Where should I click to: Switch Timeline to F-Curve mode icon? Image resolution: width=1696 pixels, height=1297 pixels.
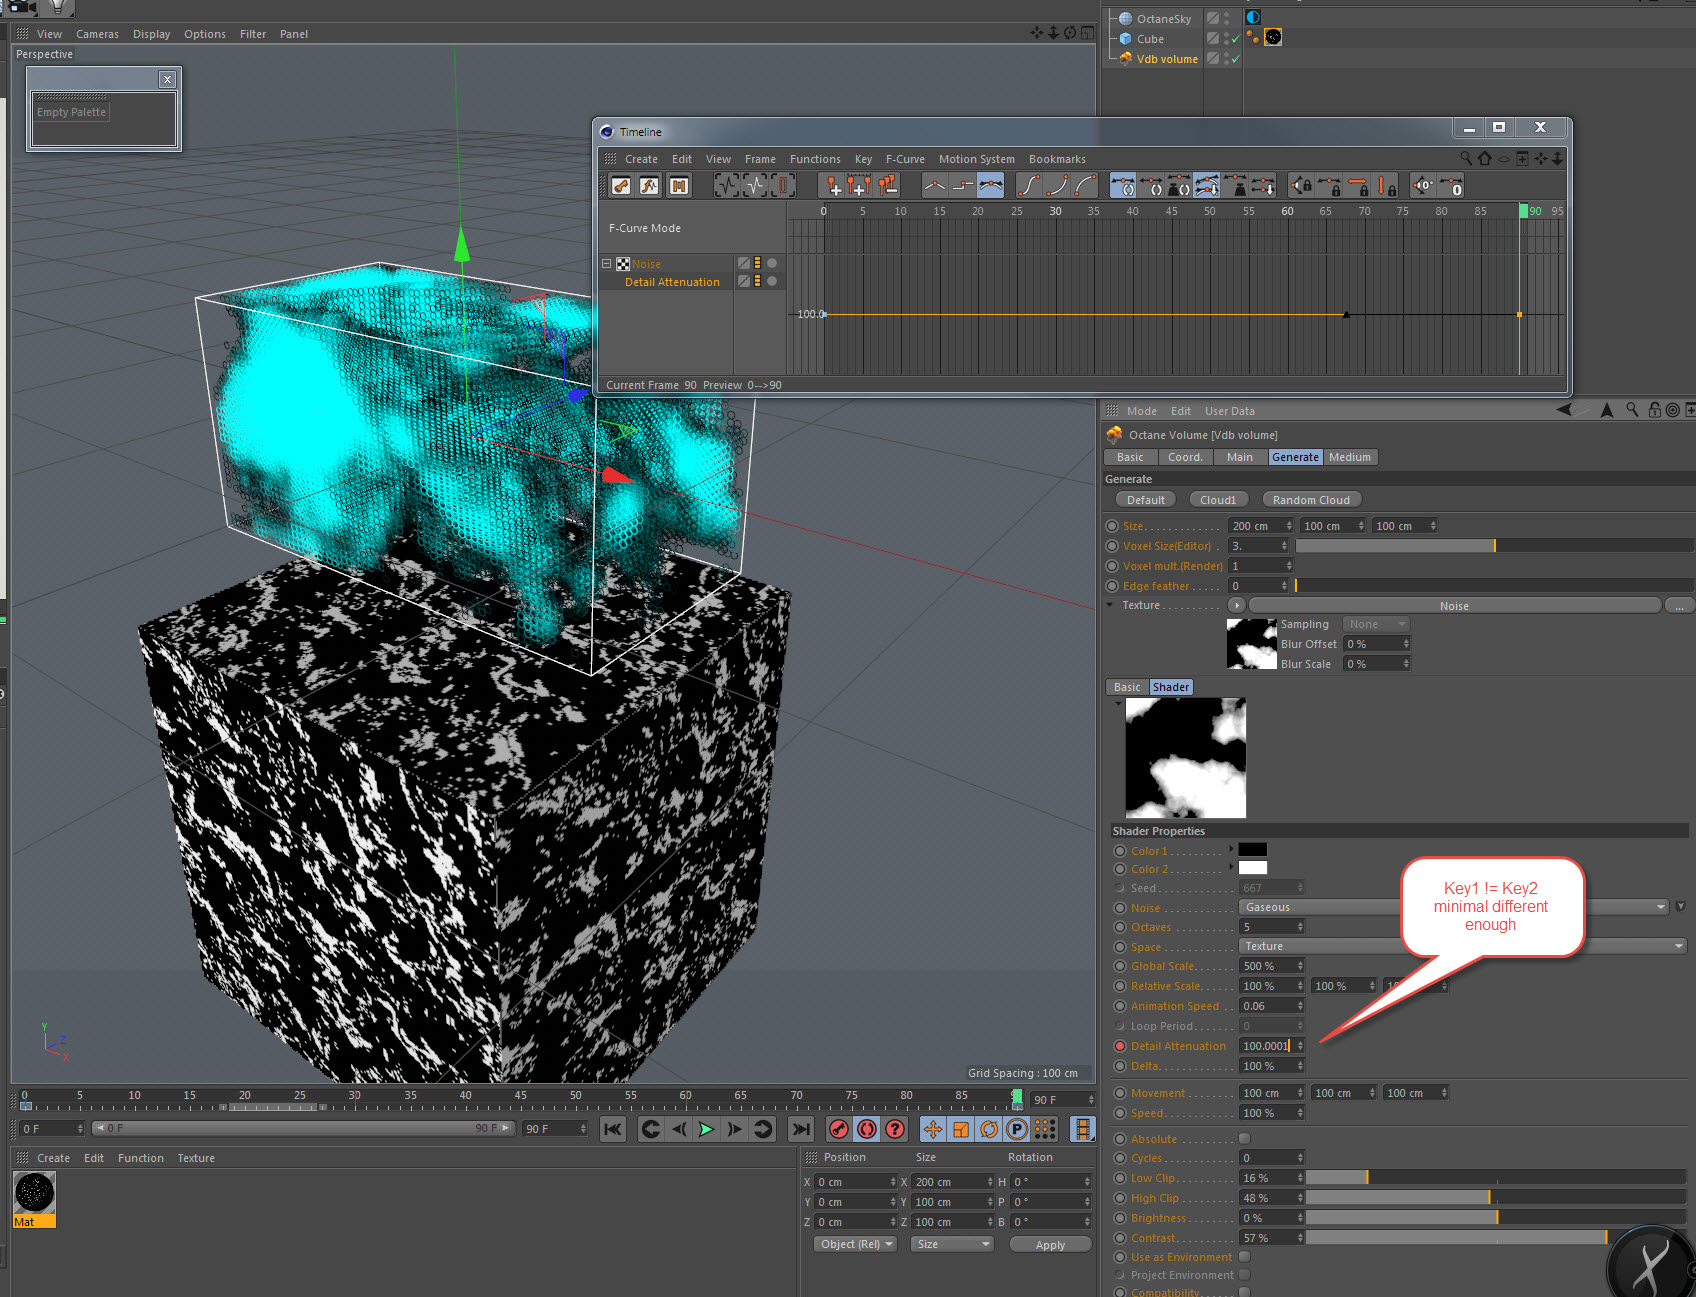(649, 185)
